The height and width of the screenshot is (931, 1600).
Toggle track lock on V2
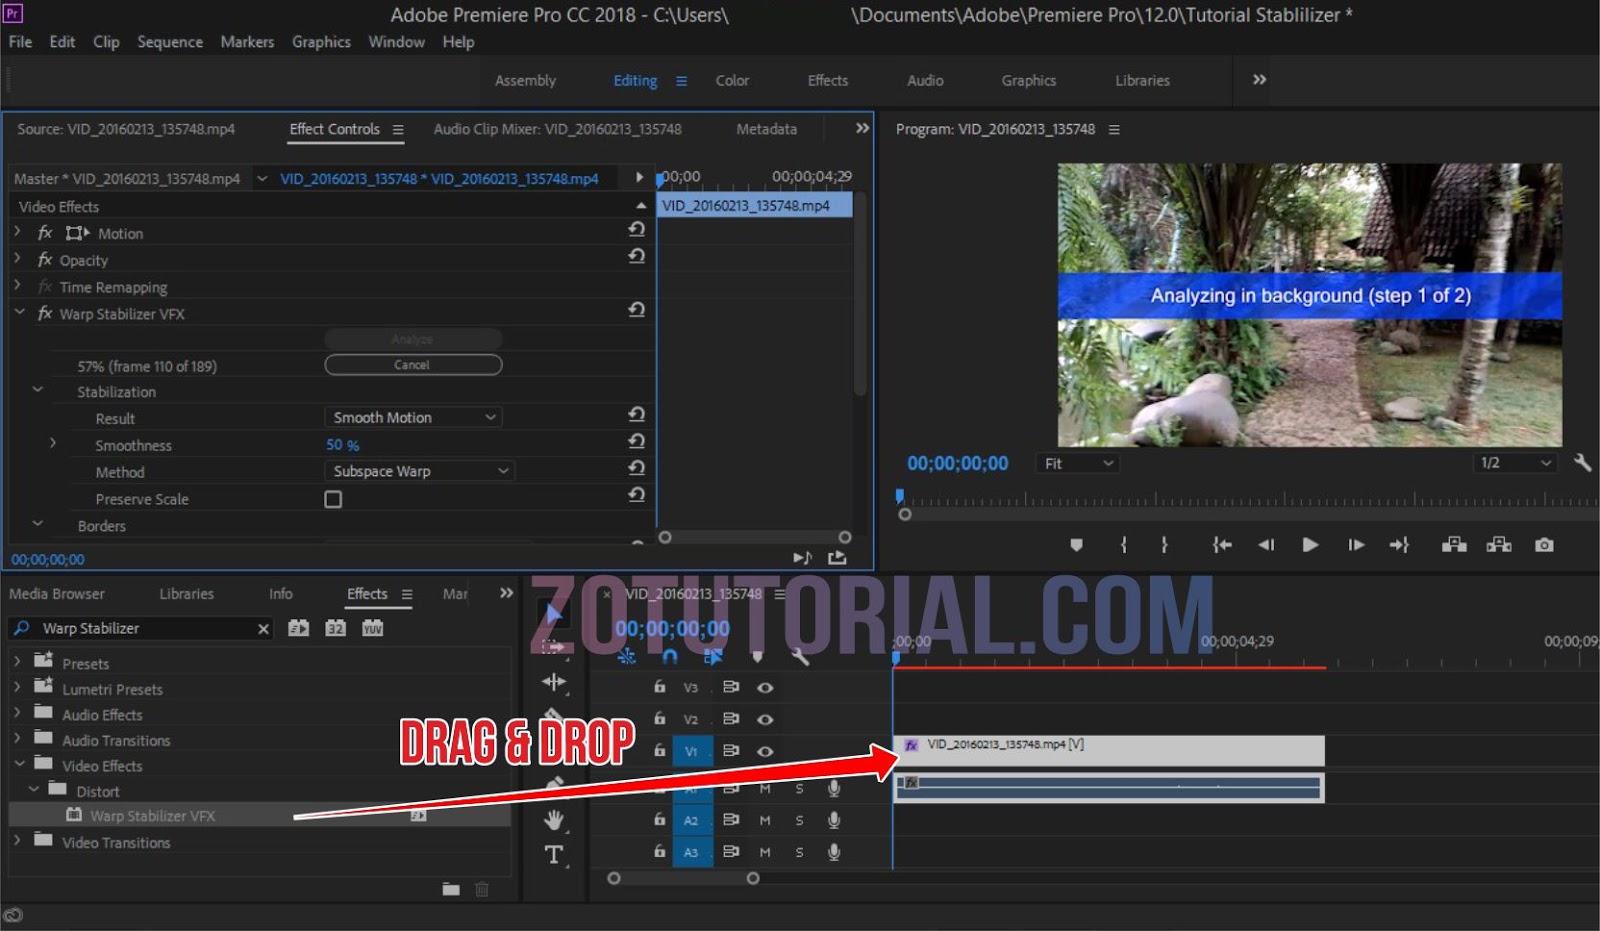point(659,719)
